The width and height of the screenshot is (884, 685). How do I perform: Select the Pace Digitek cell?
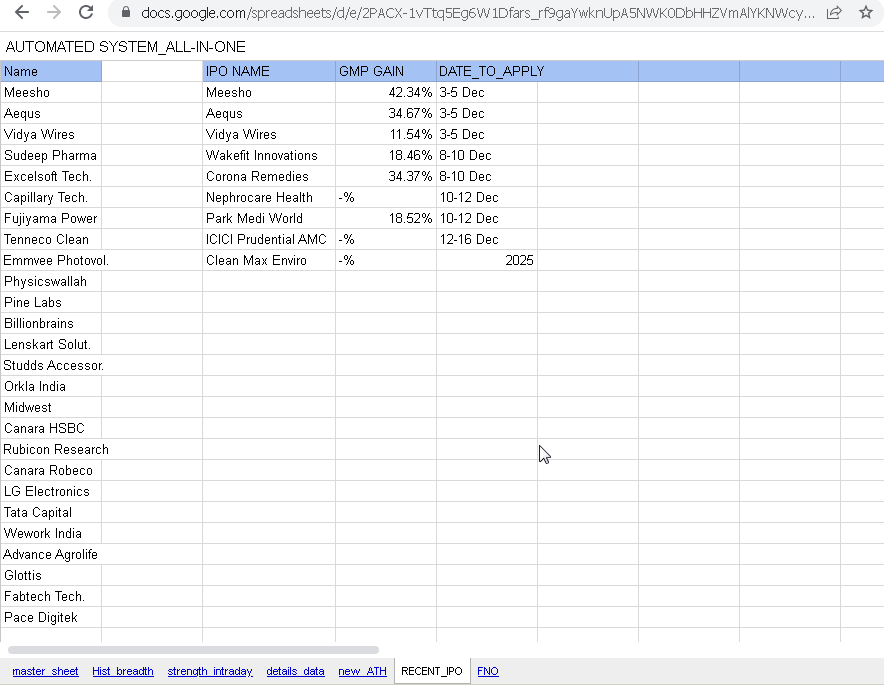click(51, 617)
